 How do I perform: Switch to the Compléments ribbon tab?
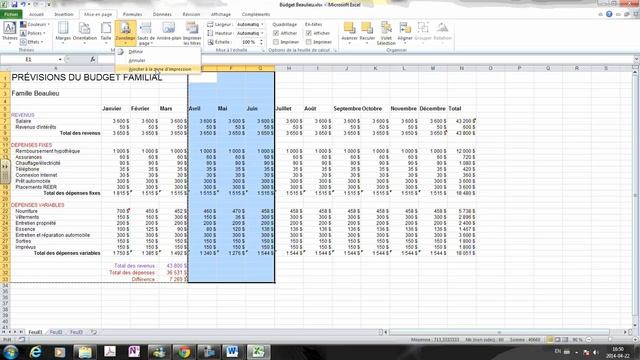[256, 14]
